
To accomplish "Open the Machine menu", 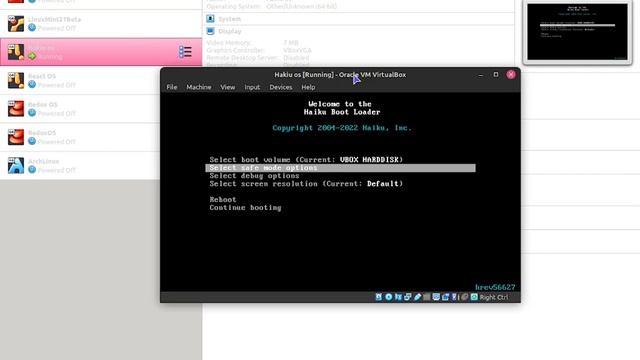I will [x=199, y=87].
